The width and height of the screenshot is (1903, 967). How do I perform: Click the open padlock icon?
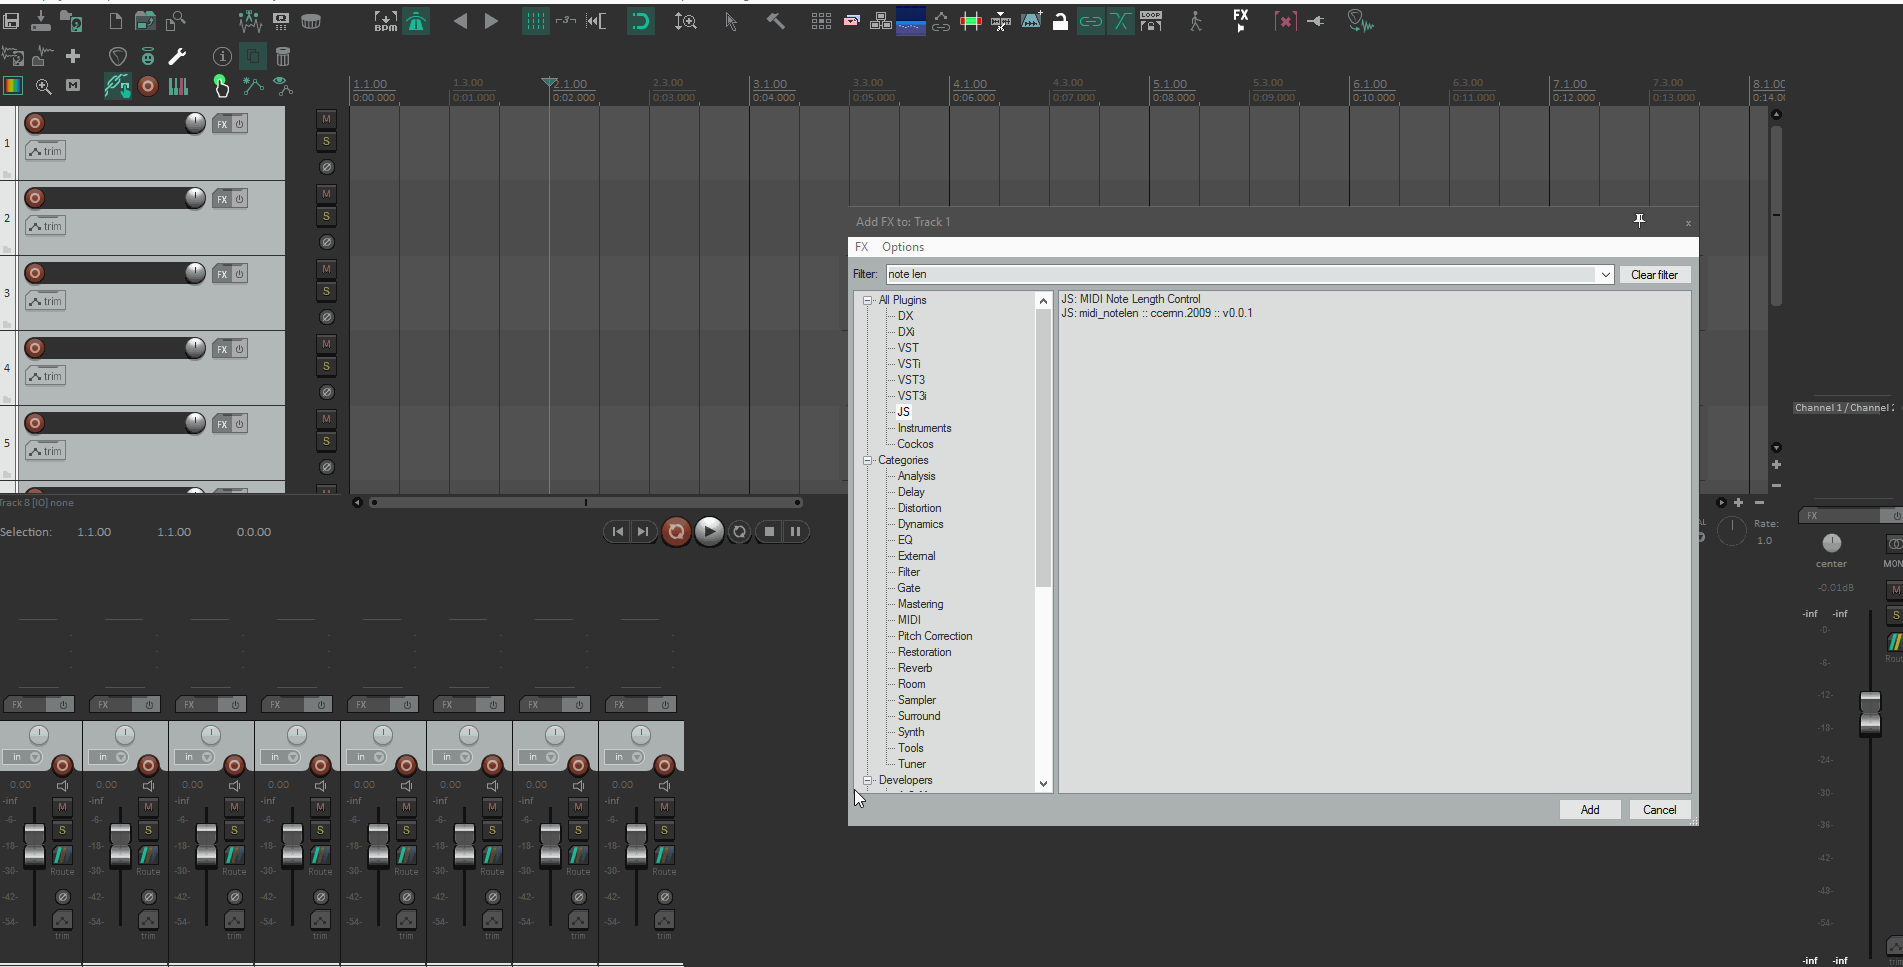(x=1060, y=21)
